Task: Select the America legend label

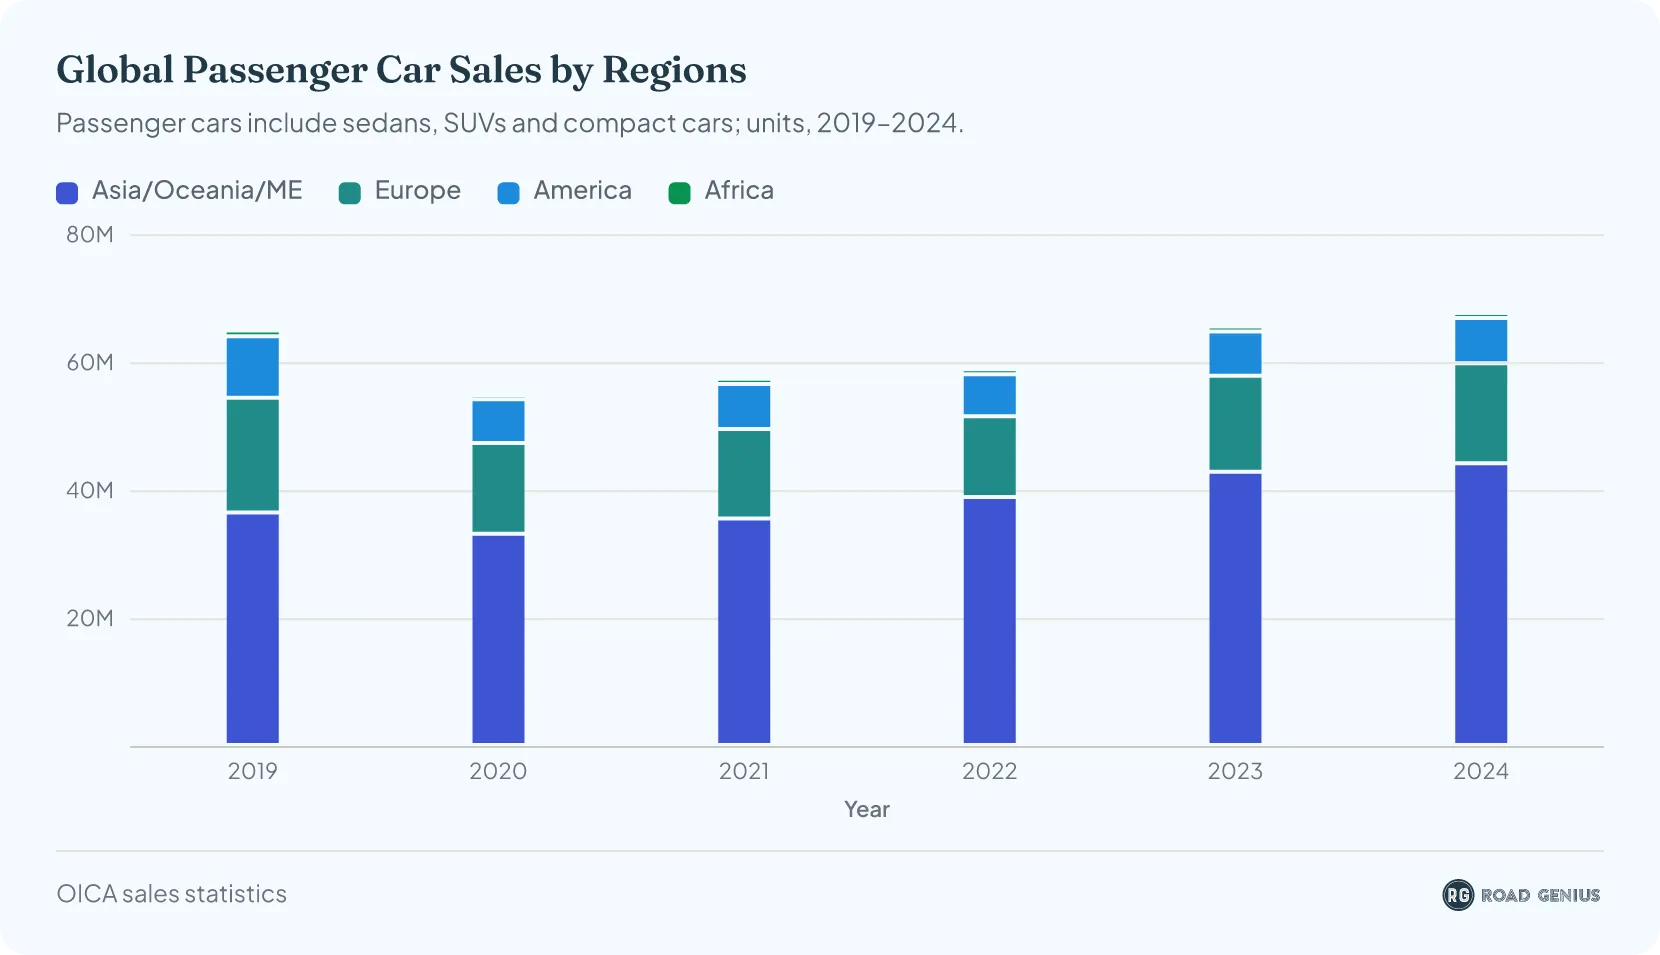Action: coord(583,191)
